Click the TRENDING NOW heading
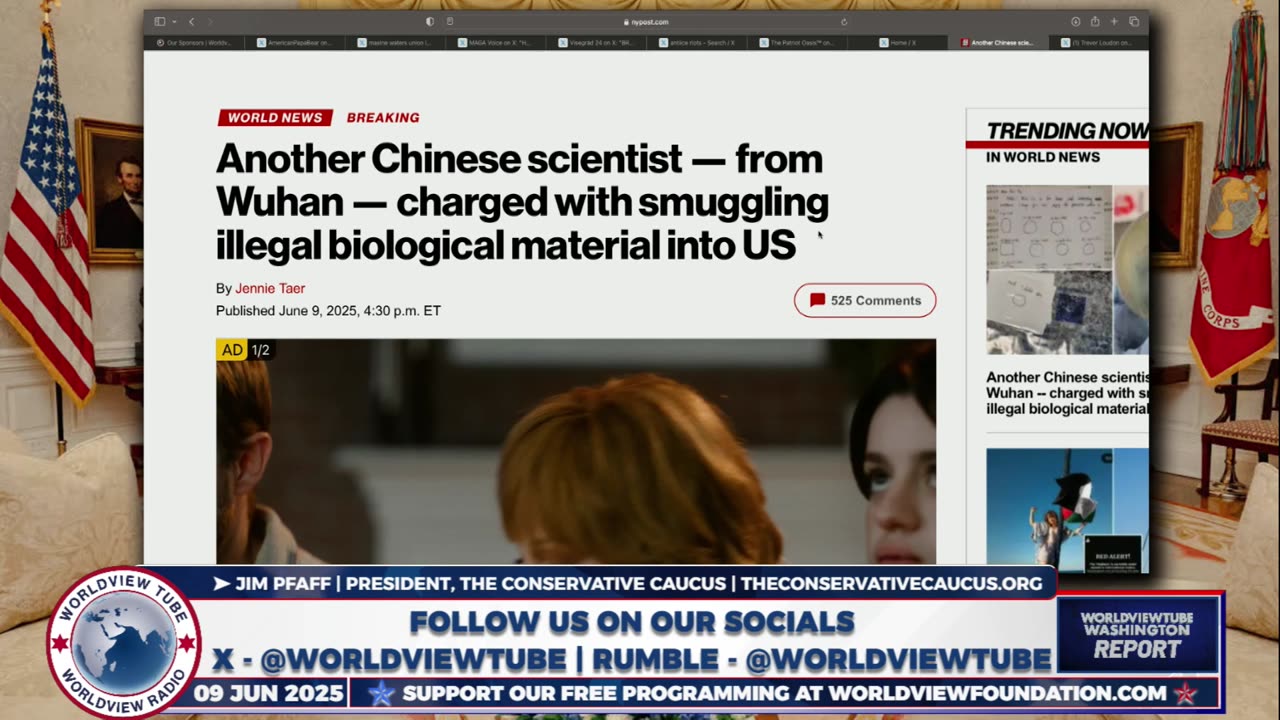Viewport: 1280px width, 720px height. pyautogui.click(x=1066, y=131)
